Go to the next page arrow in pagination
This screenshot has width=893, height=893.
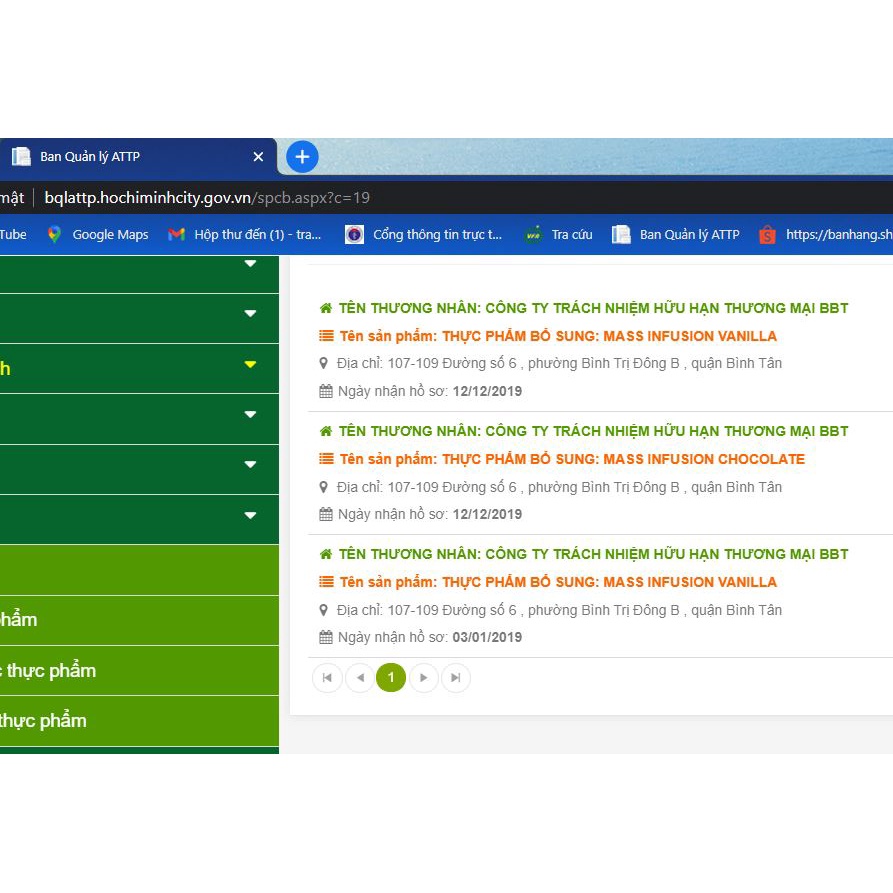[x=423, y=678]
